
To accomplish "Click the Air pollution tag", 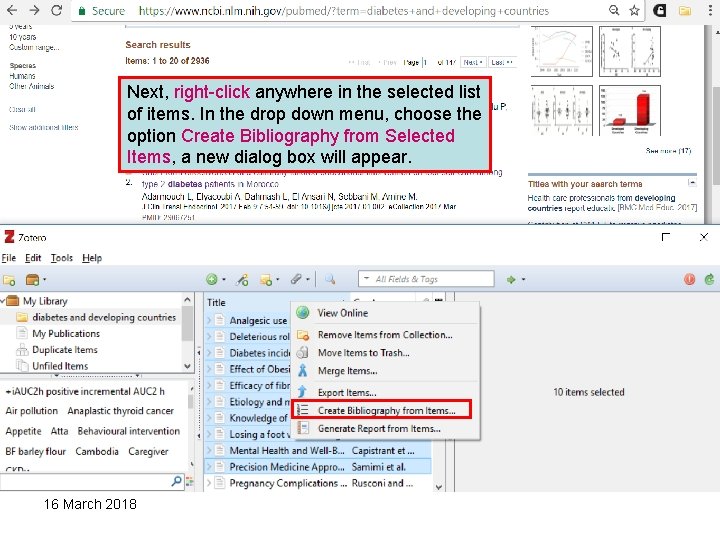I will 32,411.
